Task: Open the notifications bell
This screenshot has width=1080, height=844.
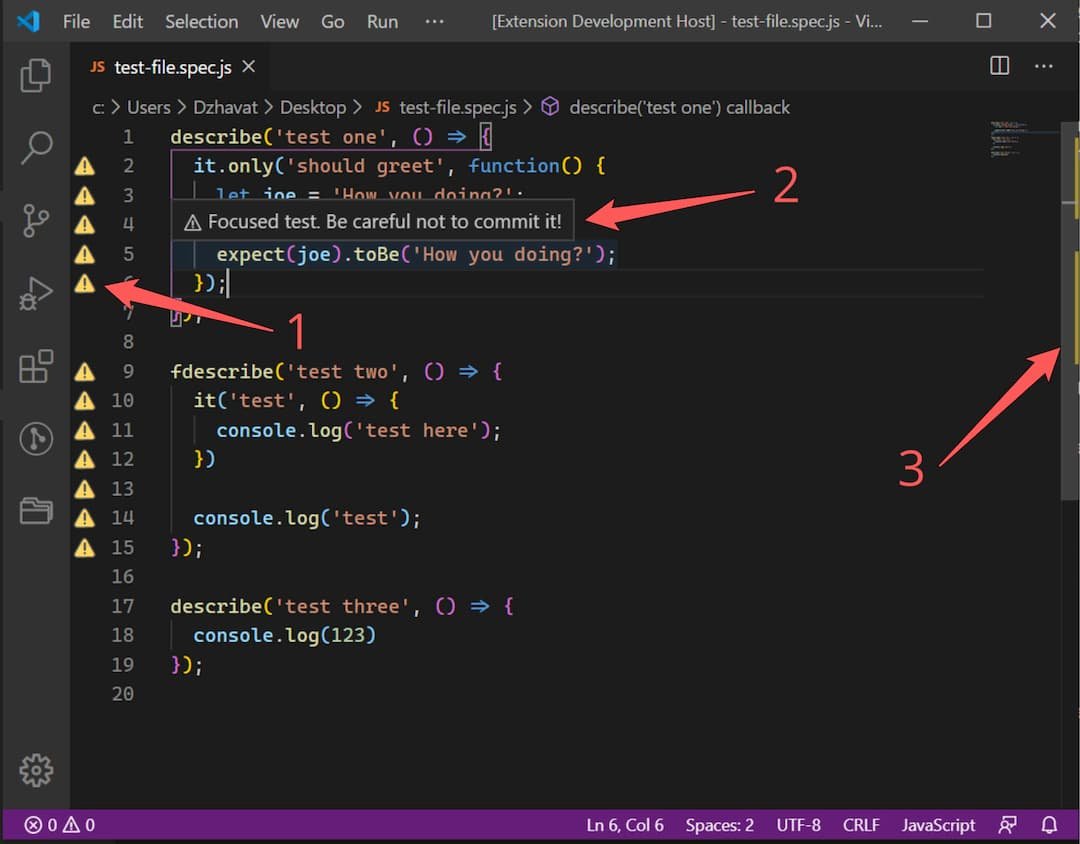Action: pyautogui.click(x=1047, y=824)
